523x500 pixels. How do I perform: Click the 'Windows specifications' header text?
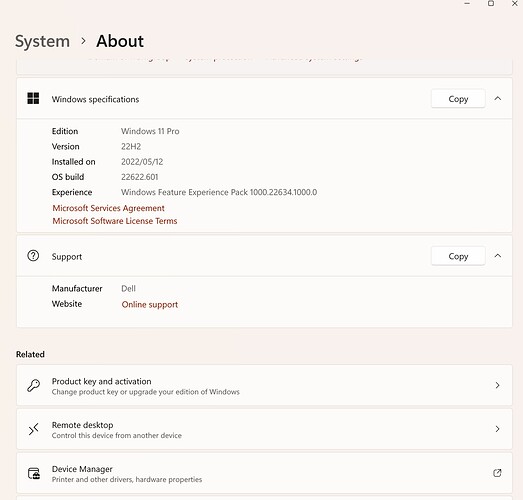point(95,99)
